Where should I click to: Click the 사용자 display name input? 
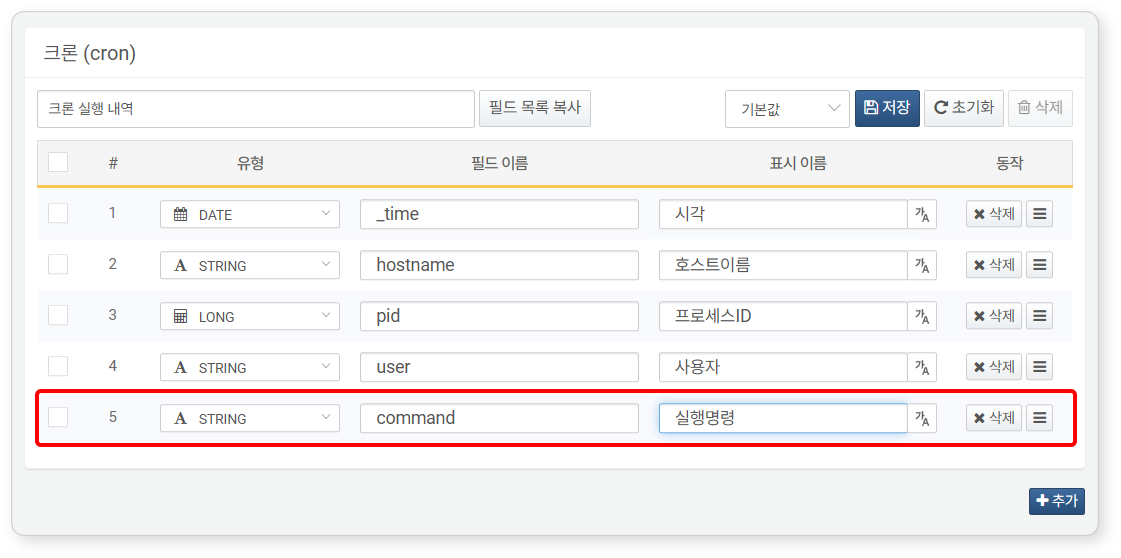tap(783, 368)
